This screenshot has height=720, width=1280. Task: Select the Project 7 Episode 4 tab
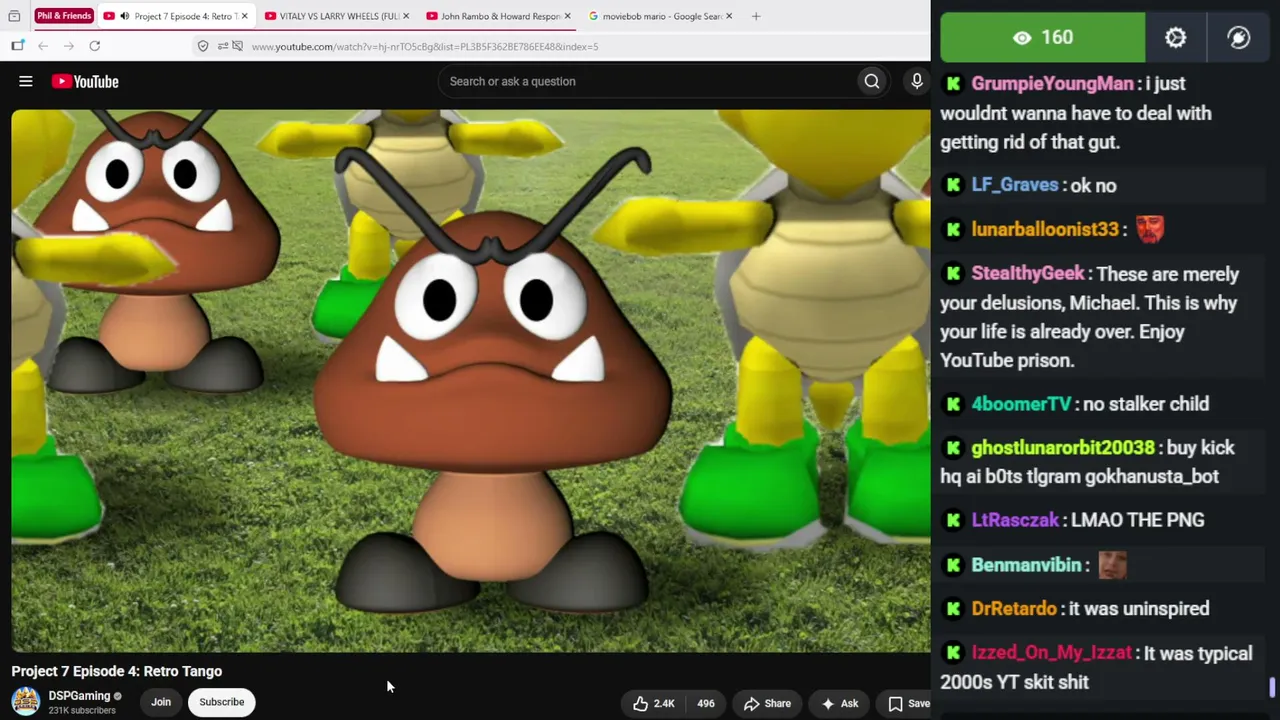[x=178, y=16]
